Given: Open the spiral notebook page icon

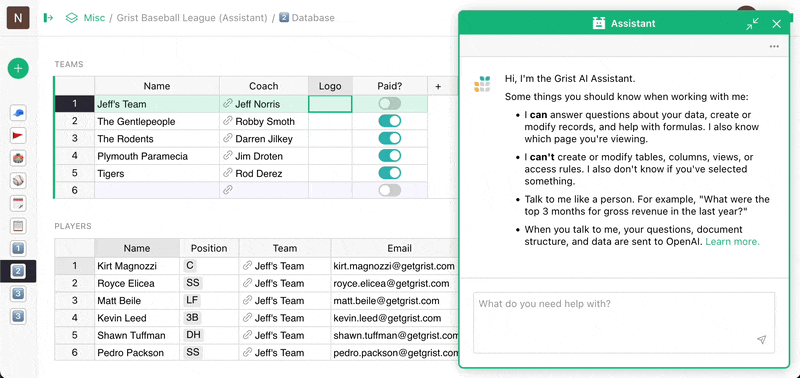Looking at the screenshot, I should tap(18, 226).
